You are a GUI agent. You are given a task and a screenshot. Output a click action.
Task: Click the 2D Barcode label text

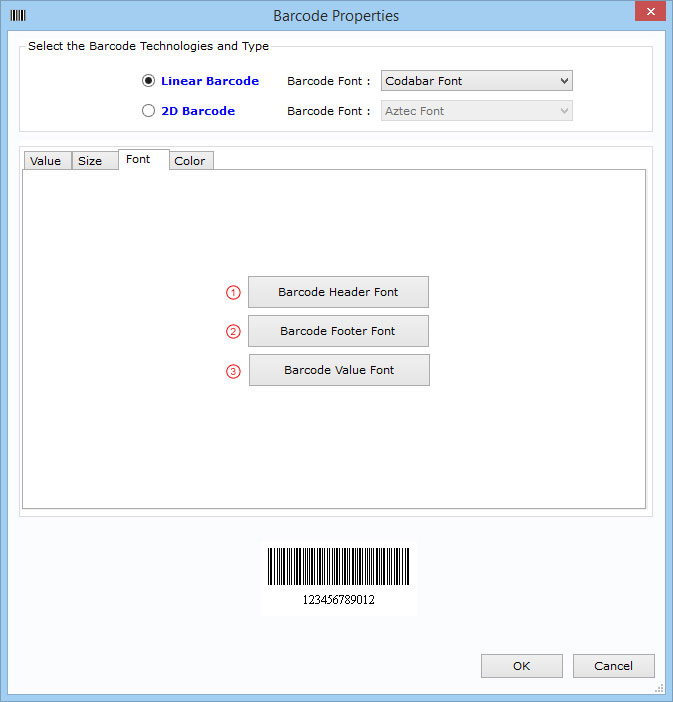click(198, 111)
